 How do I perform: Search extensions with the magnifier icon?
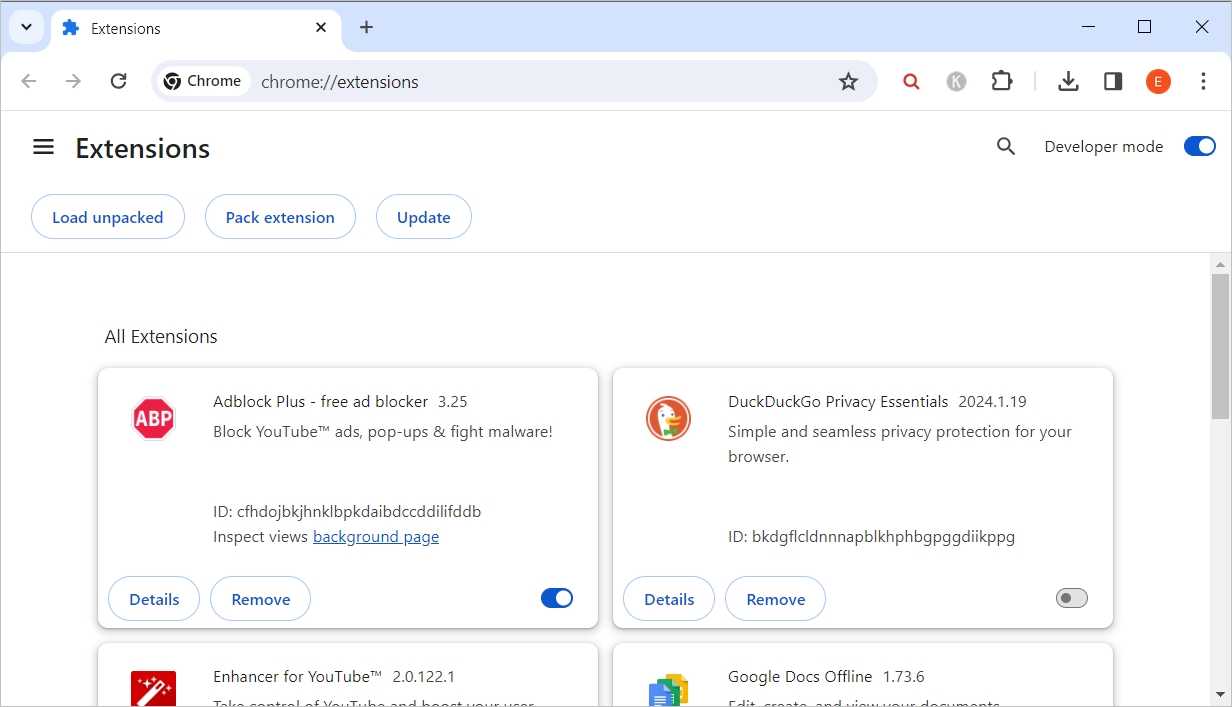(x=1006, y=147)
